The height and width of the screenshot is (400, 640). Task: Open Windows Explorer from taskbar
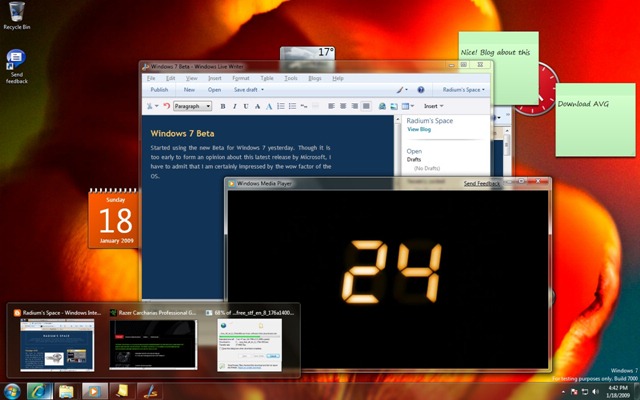coord(67,391)
